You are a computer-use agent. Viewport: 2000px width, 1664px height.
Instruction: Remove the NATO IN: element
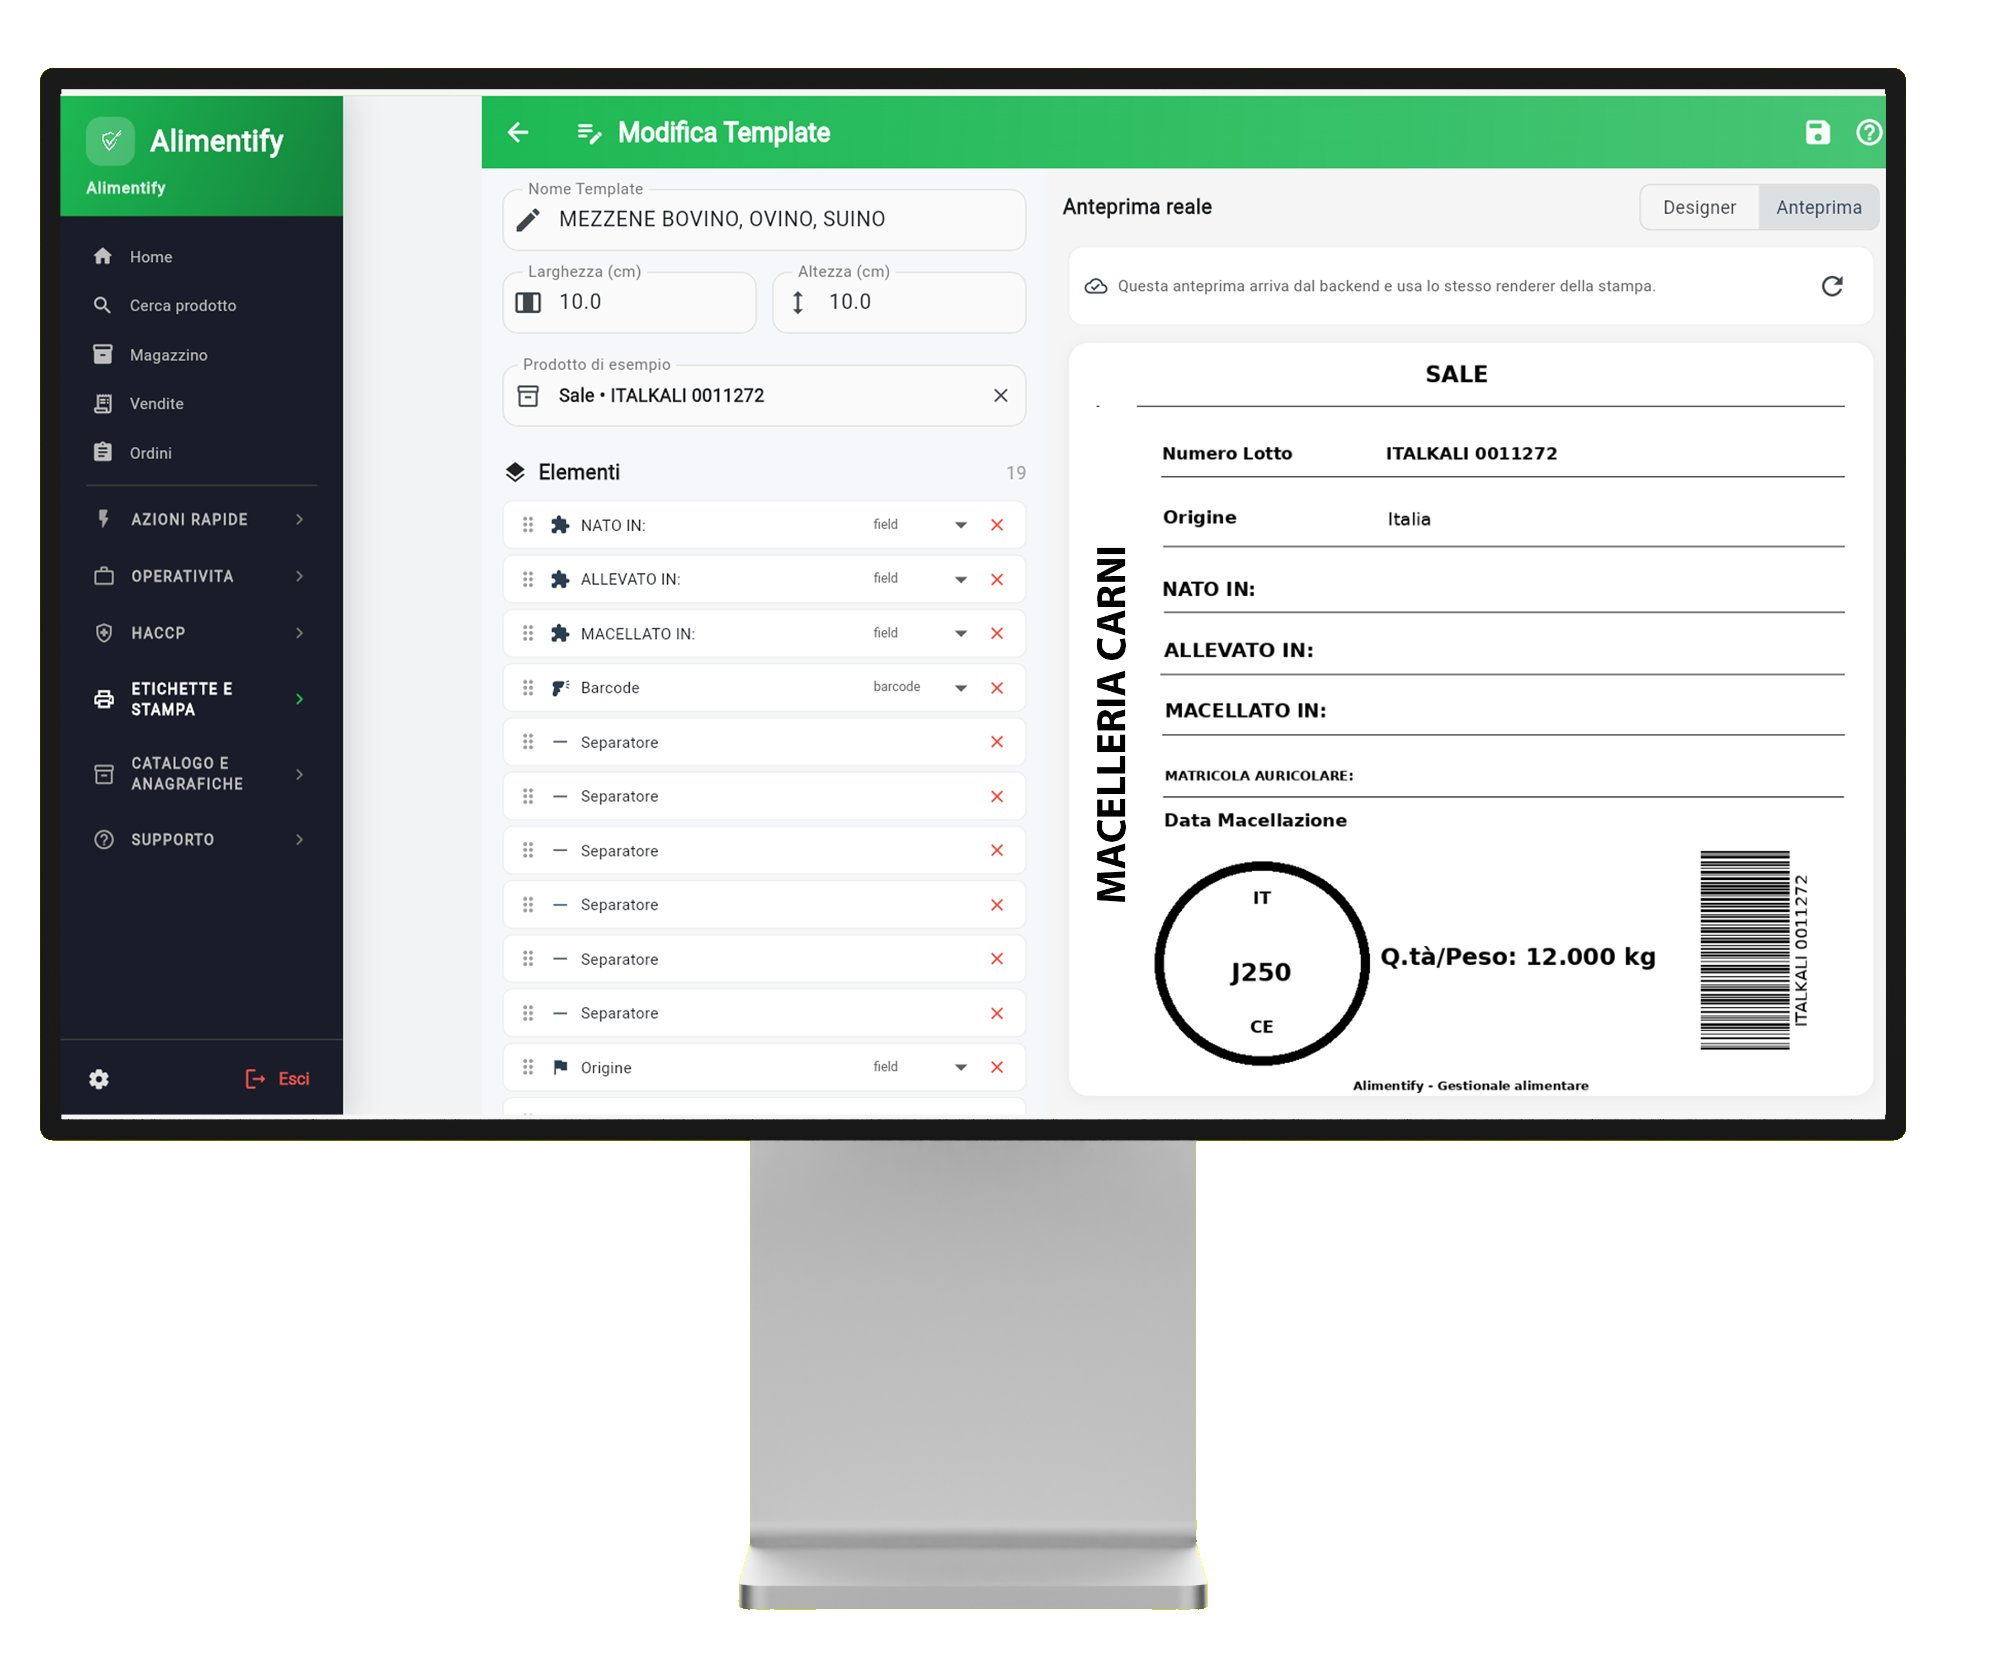(997, 525)
